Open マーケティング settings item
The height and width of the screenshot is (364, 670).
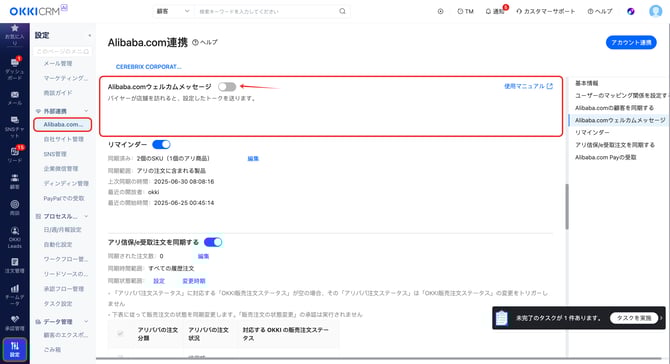point(65,78)
